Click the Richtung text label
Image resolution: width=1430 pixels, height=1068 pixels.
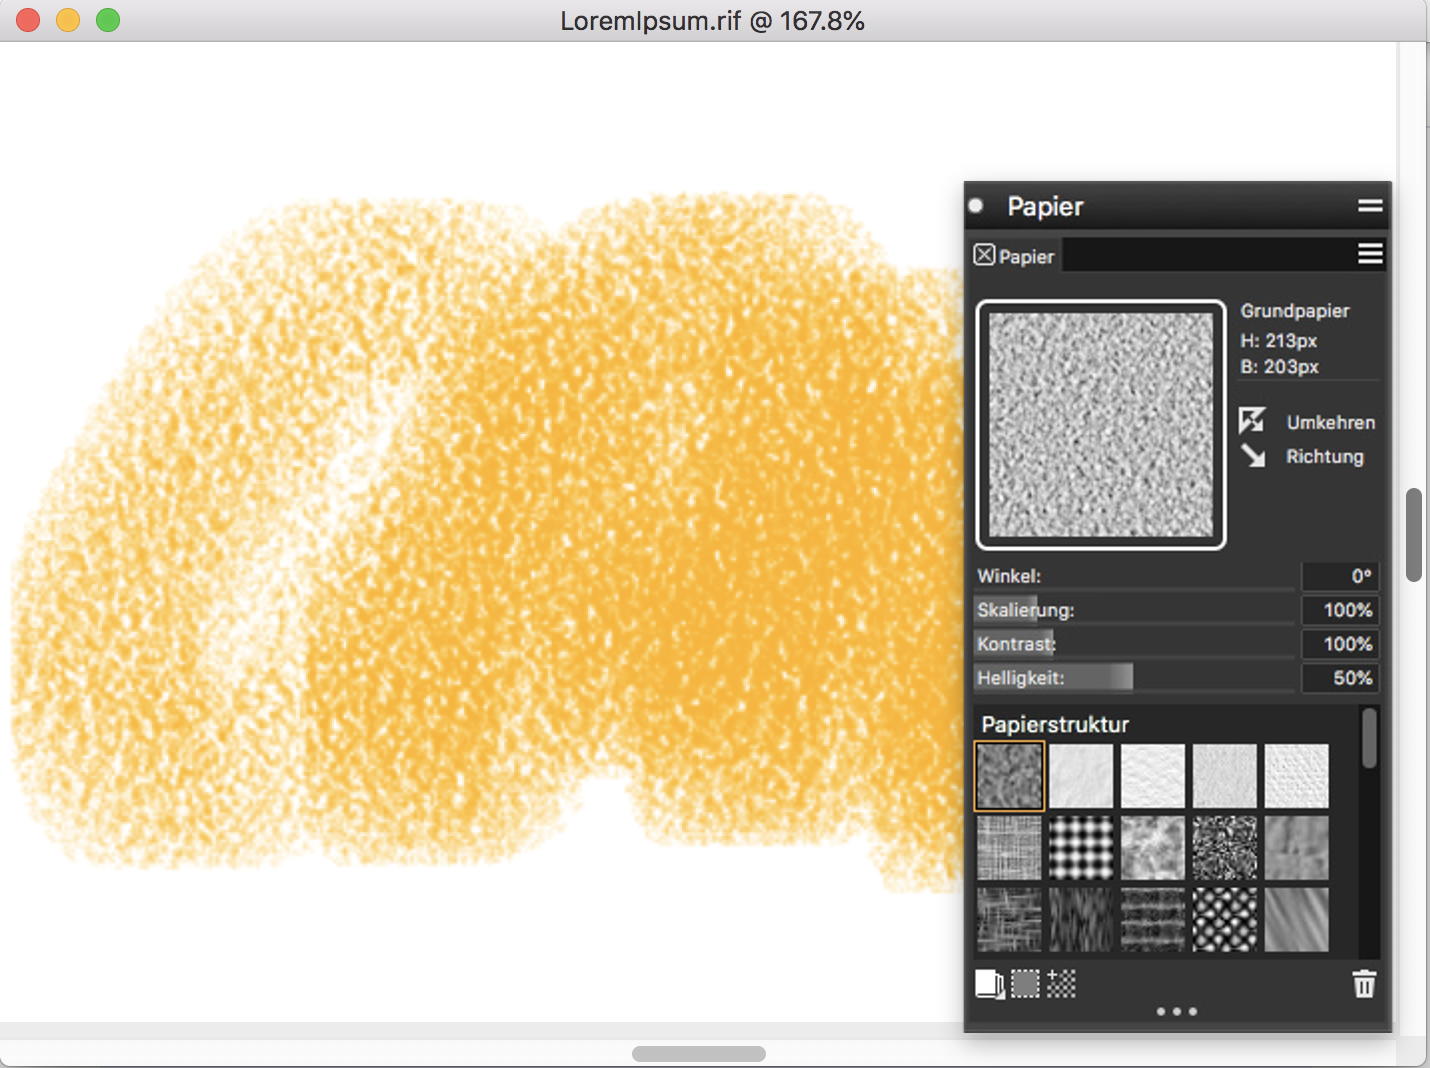pos(1324,456)
